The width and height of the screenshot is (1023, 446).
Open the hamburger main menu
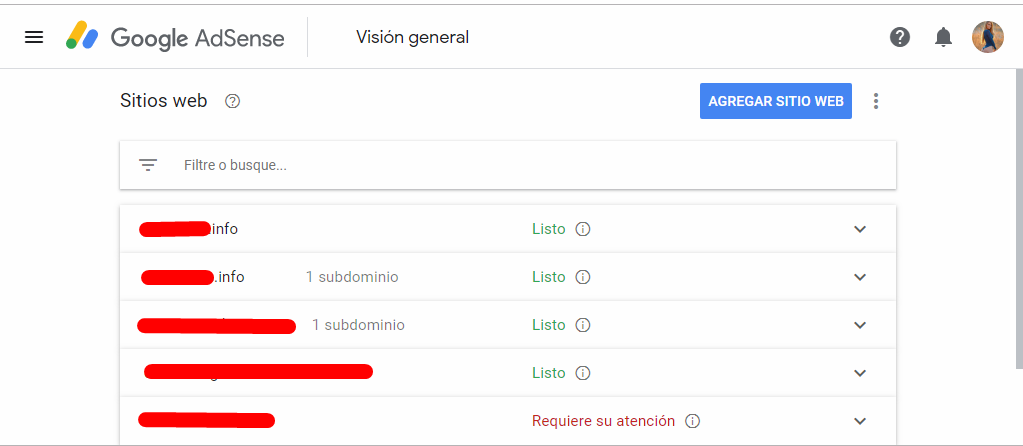click(x=34, y=38)
